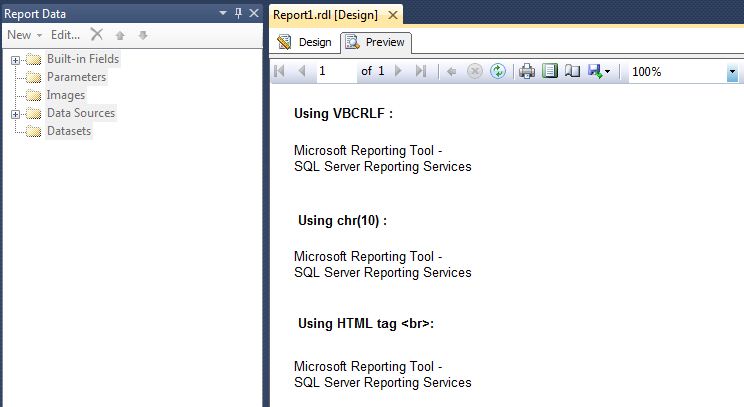Viewport: 744px width, 407px height.
Task: Select Built-in Fields folder
Action: point(83,59)
